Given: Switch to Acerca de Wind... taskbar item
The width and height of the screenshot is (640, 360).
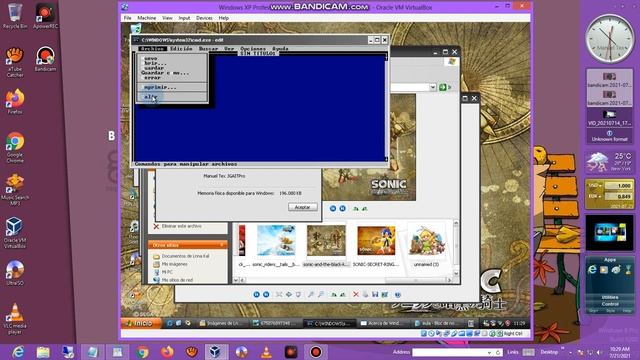Looking at the screenshot, I should pos(384,323).
